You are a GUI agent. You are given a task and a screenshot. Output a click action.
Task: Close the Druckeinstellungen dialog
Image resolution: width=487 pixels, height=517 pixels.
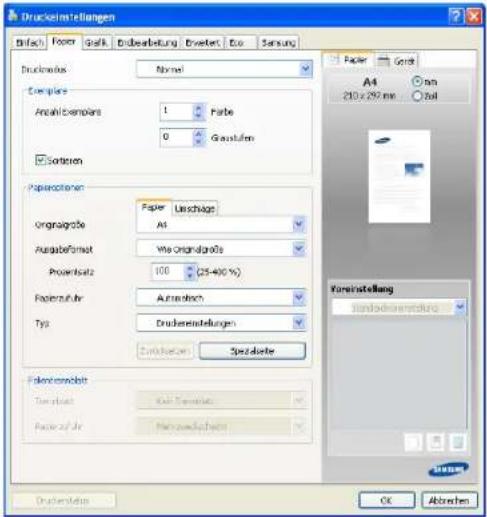point(474,16)
